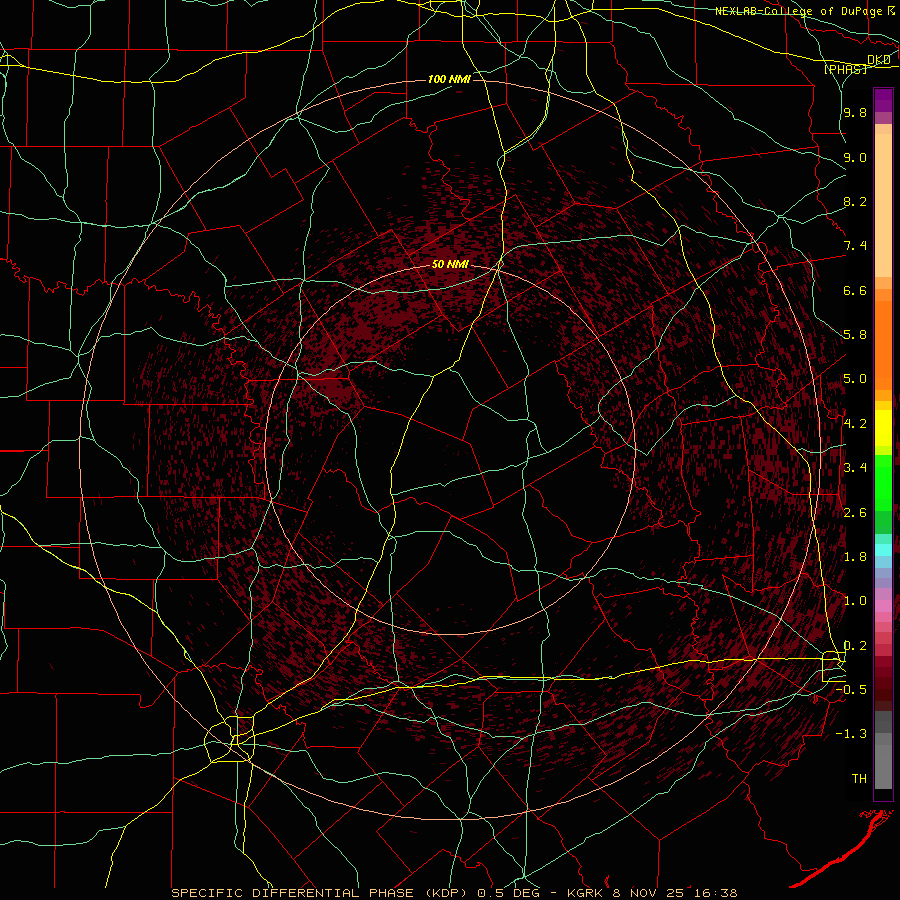The height and width of the screenshot is (900, 900).
Task: Click the 2.6 value on color scale
Action: coord(855,513)
